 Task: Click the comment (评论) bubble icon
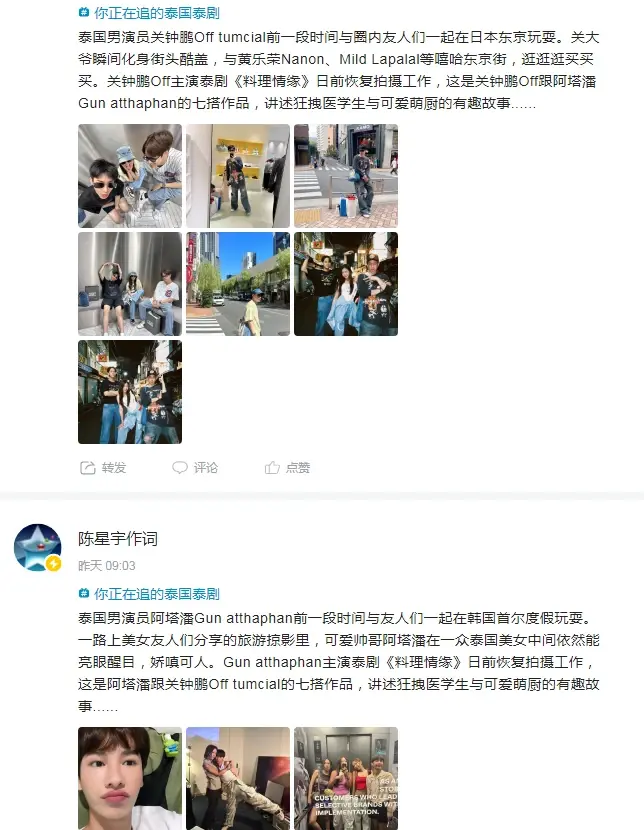180,467
